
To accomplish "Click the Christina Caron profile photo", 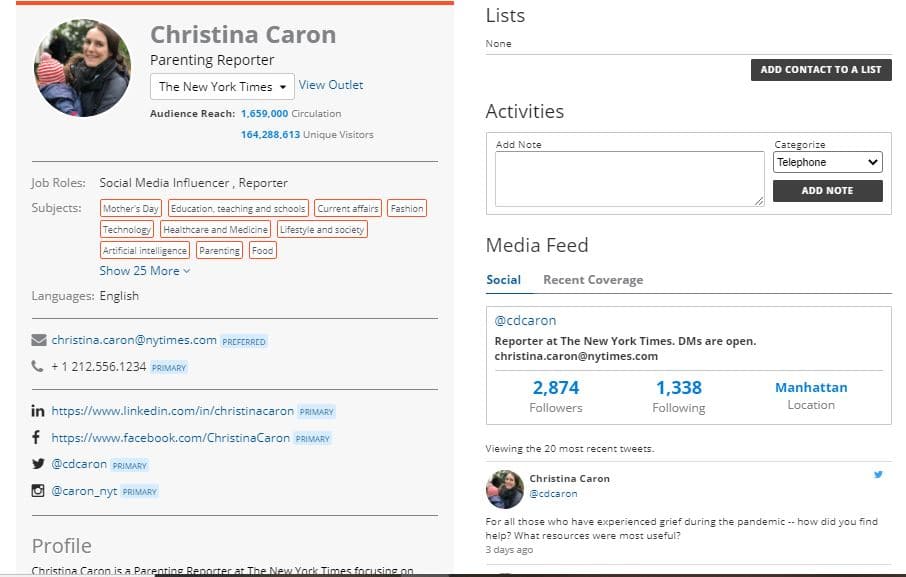I will click(x=82, y=68).
